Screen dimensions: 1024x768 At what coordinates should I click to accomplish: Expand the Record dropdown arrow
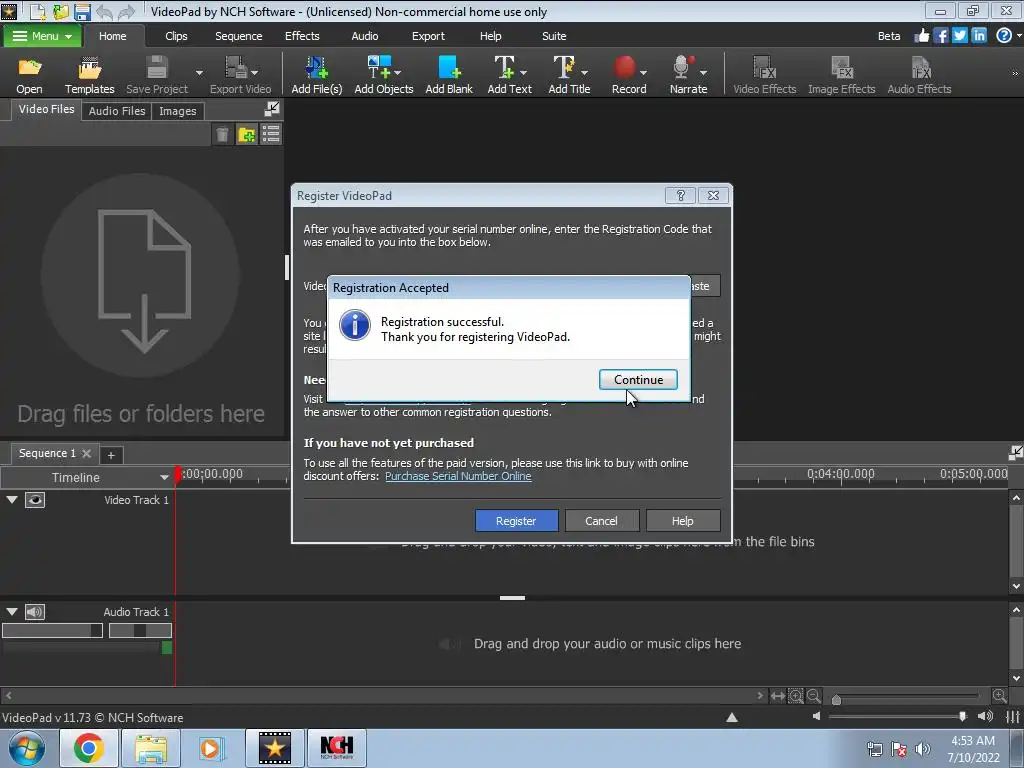643,72
